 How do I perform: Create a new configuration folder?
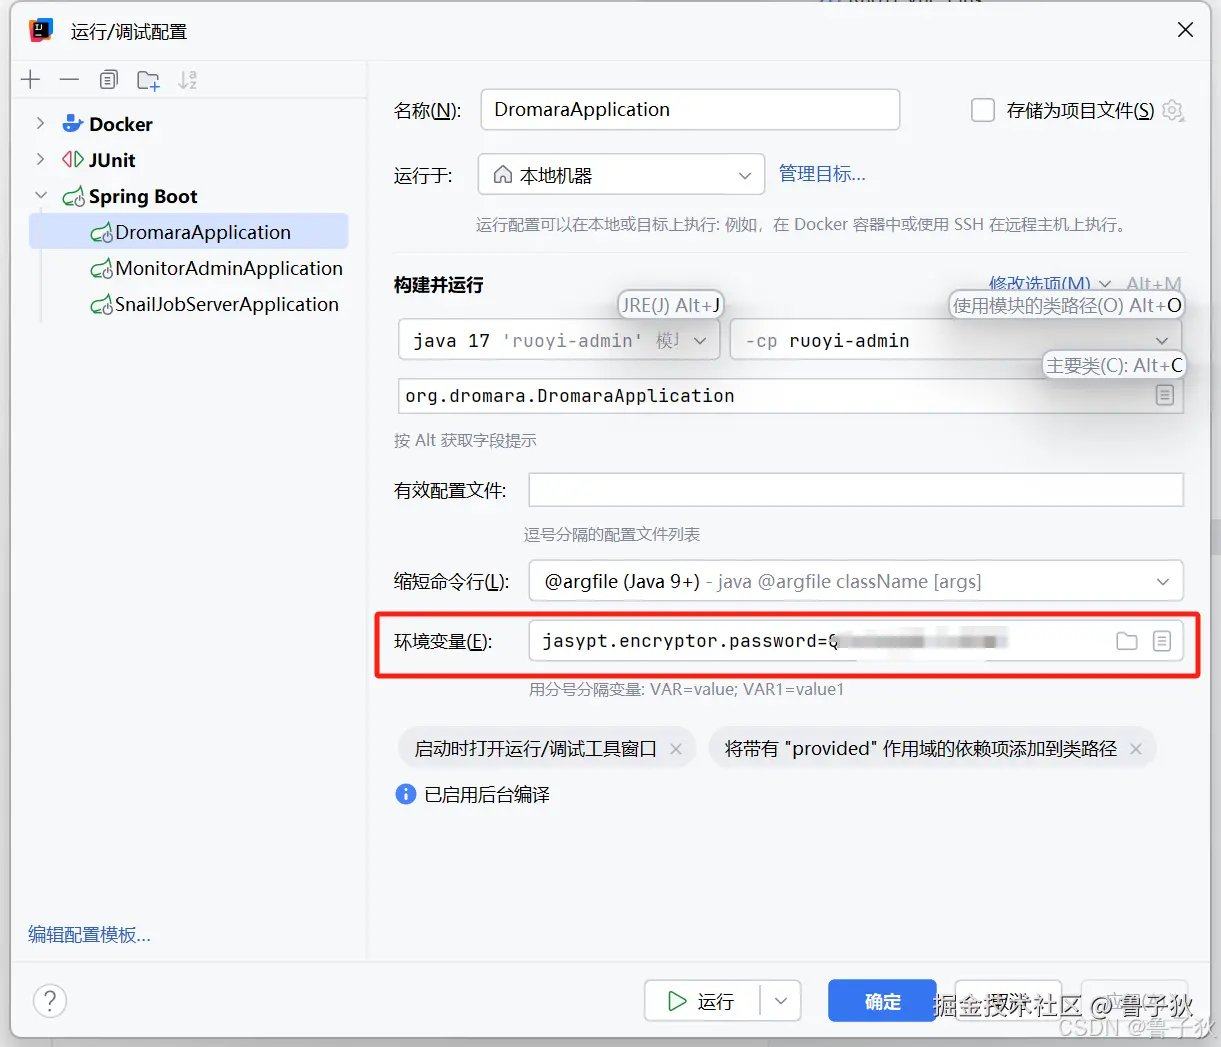(148, 79)
